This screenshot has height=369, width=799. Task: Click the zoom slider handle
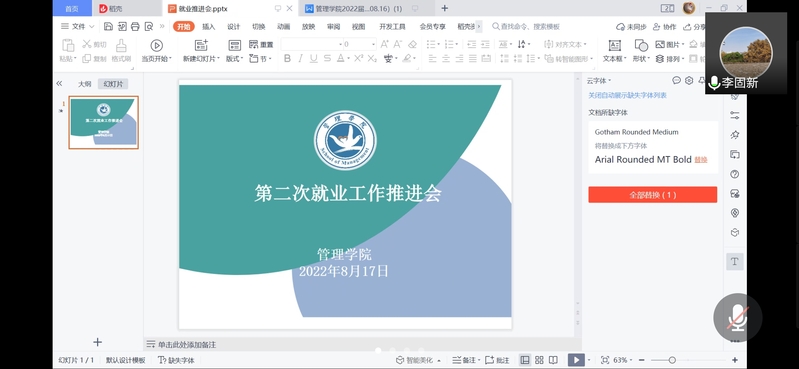click(x=672, y=360)
